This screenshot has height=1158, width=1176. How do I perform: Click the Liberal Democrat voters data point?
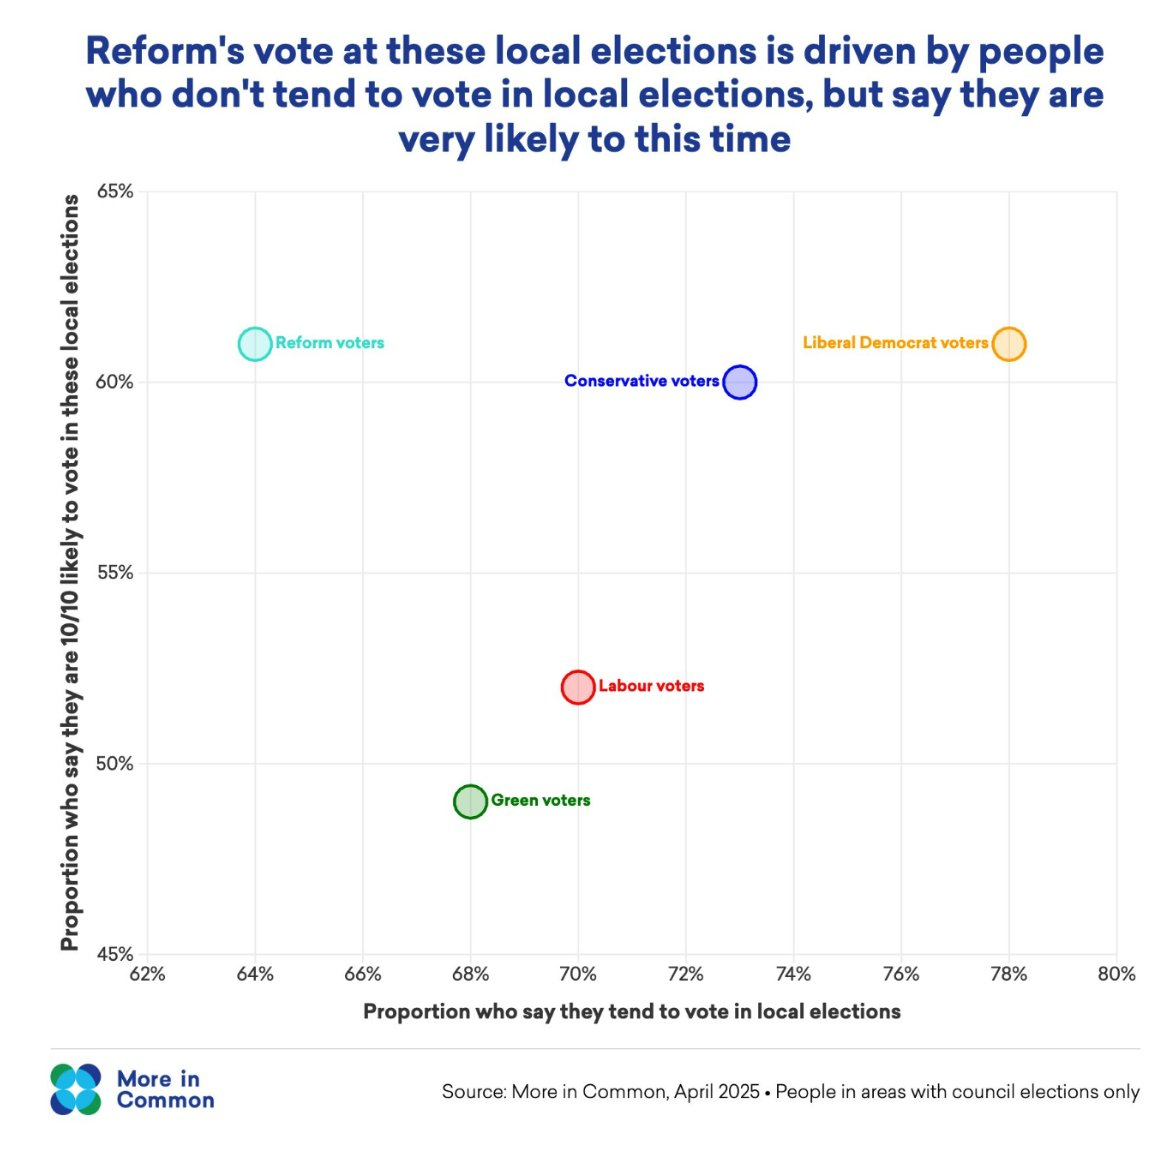point(1009,344)
